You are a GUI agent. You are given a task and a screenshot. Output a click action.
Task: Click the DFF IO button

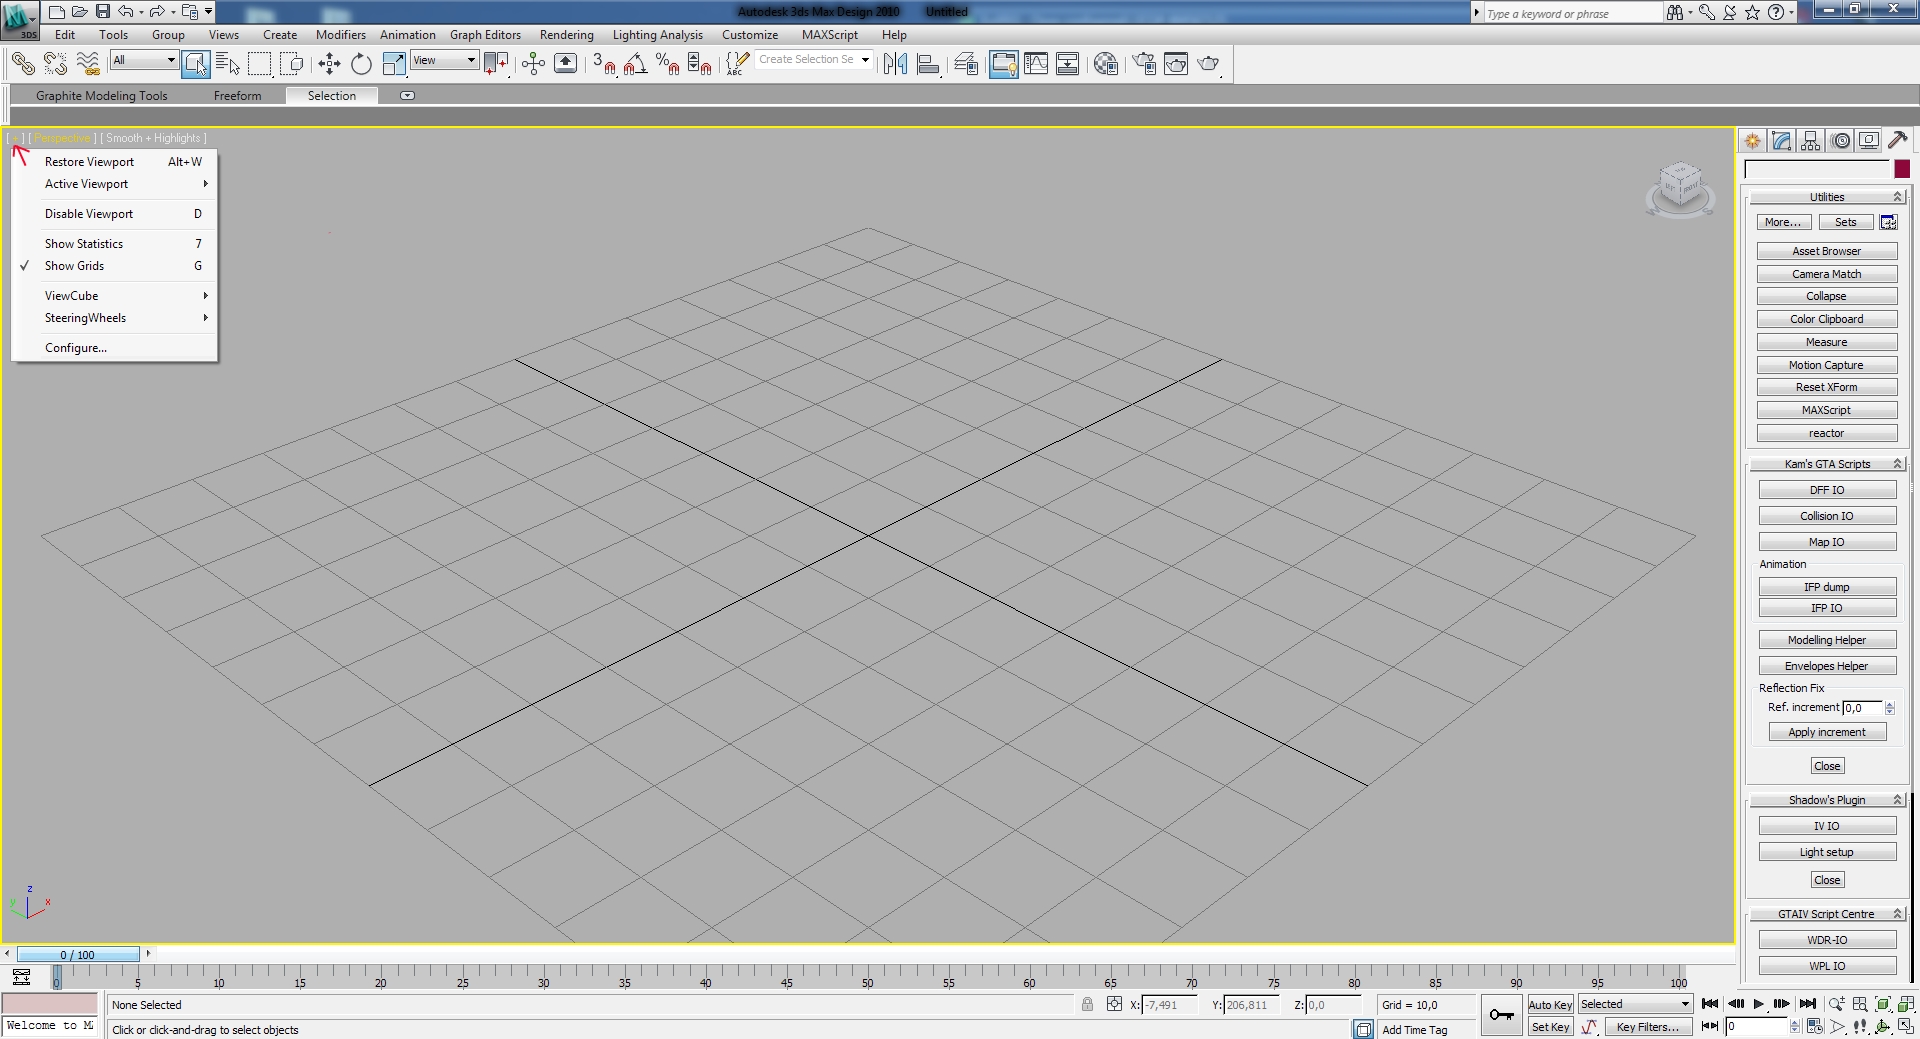pos(1826,490)
